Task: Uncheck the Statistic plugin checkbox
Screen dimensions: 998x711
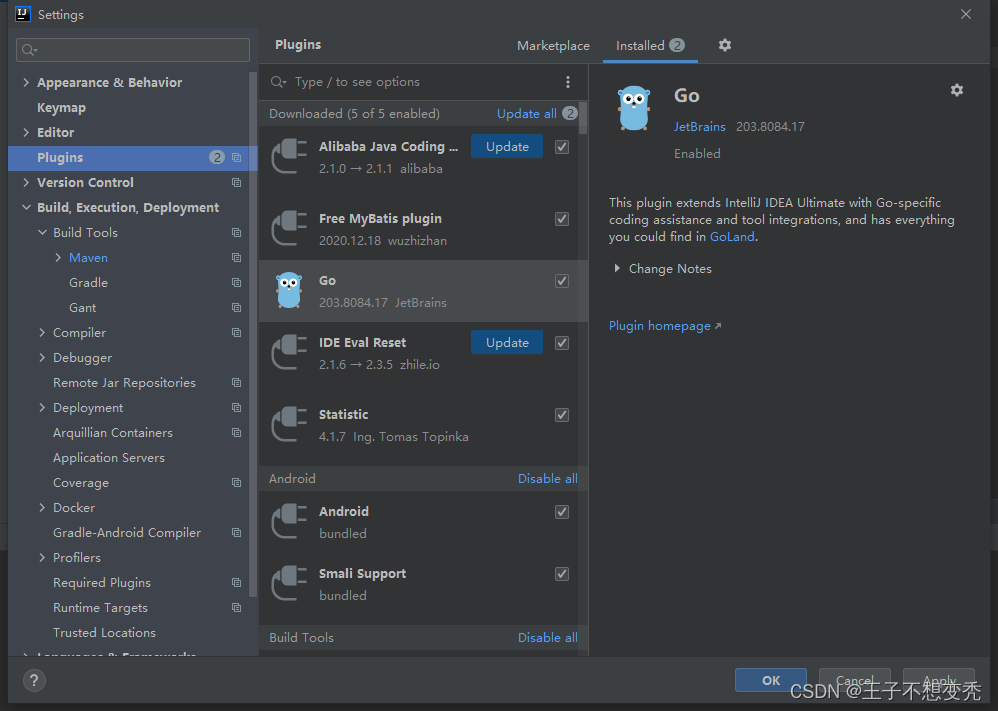Action: tap(562, 415)
